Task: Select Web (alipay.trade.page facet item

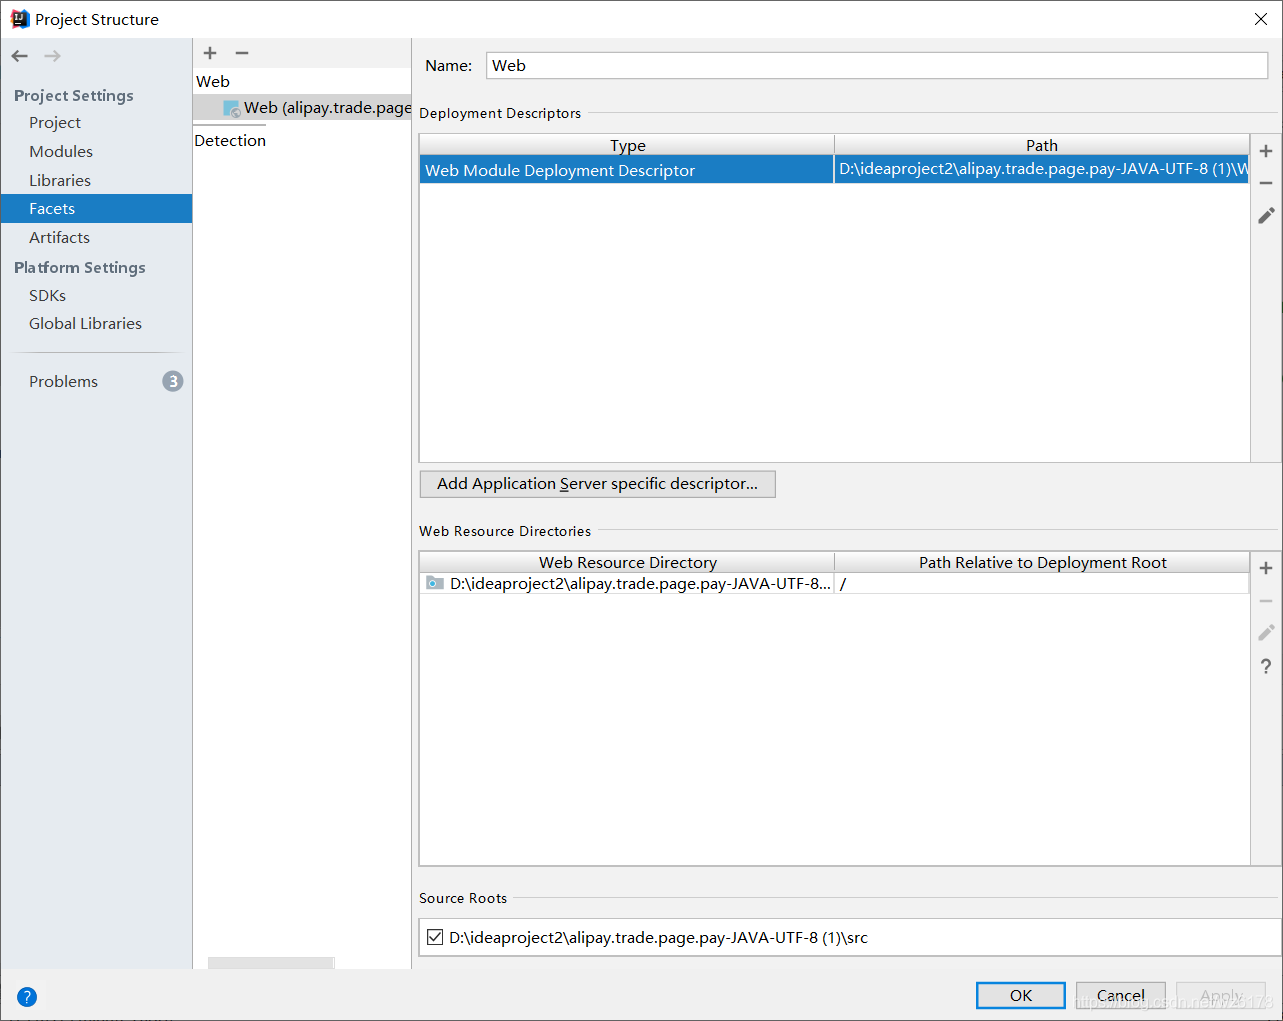Action: (302, 107)
